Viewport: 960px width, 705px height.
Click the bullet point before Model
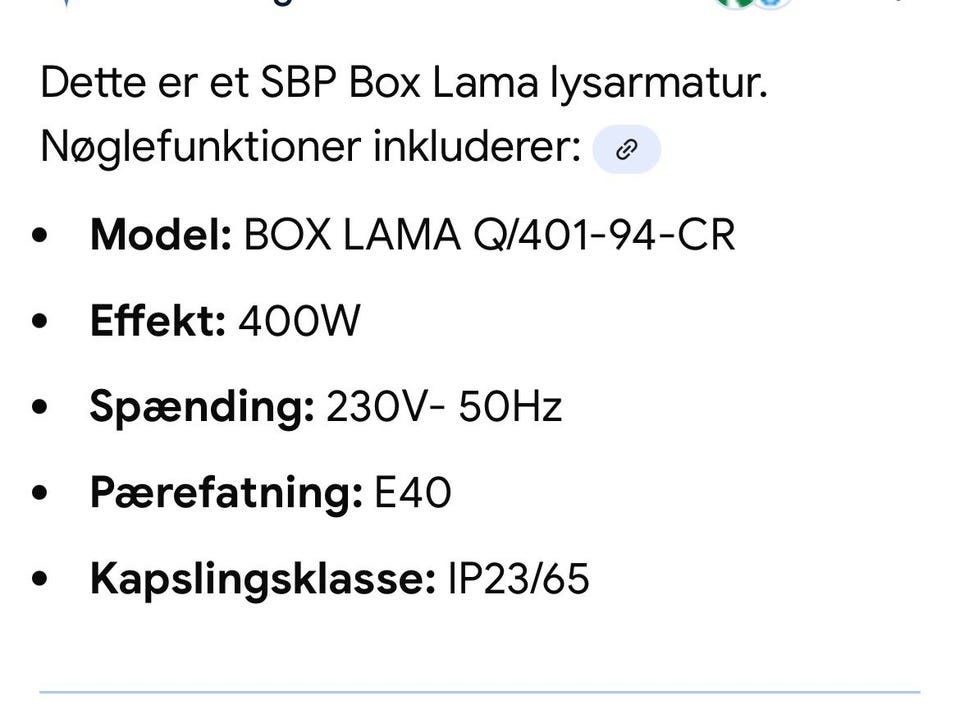40,236
